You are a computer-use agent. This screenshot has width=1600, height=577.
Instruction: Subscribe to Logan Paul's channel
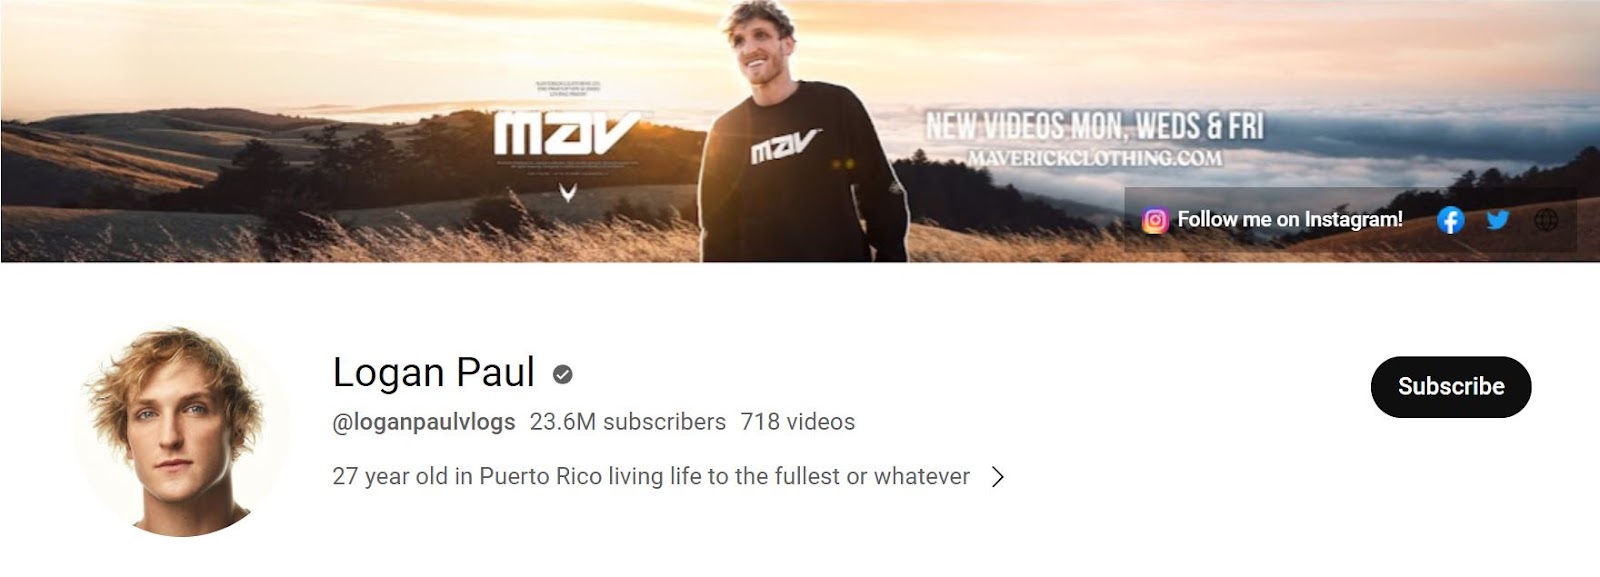coord(1450,386)
